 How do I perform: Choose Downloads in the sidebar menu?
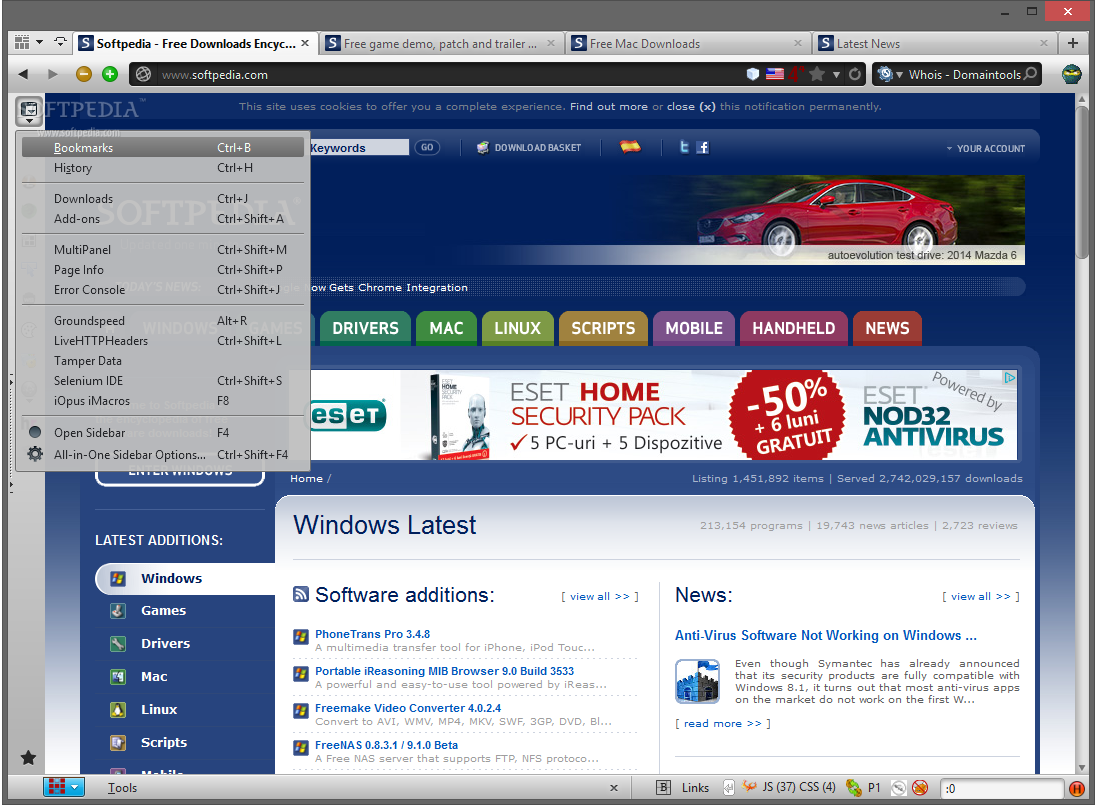pos(163,199)
